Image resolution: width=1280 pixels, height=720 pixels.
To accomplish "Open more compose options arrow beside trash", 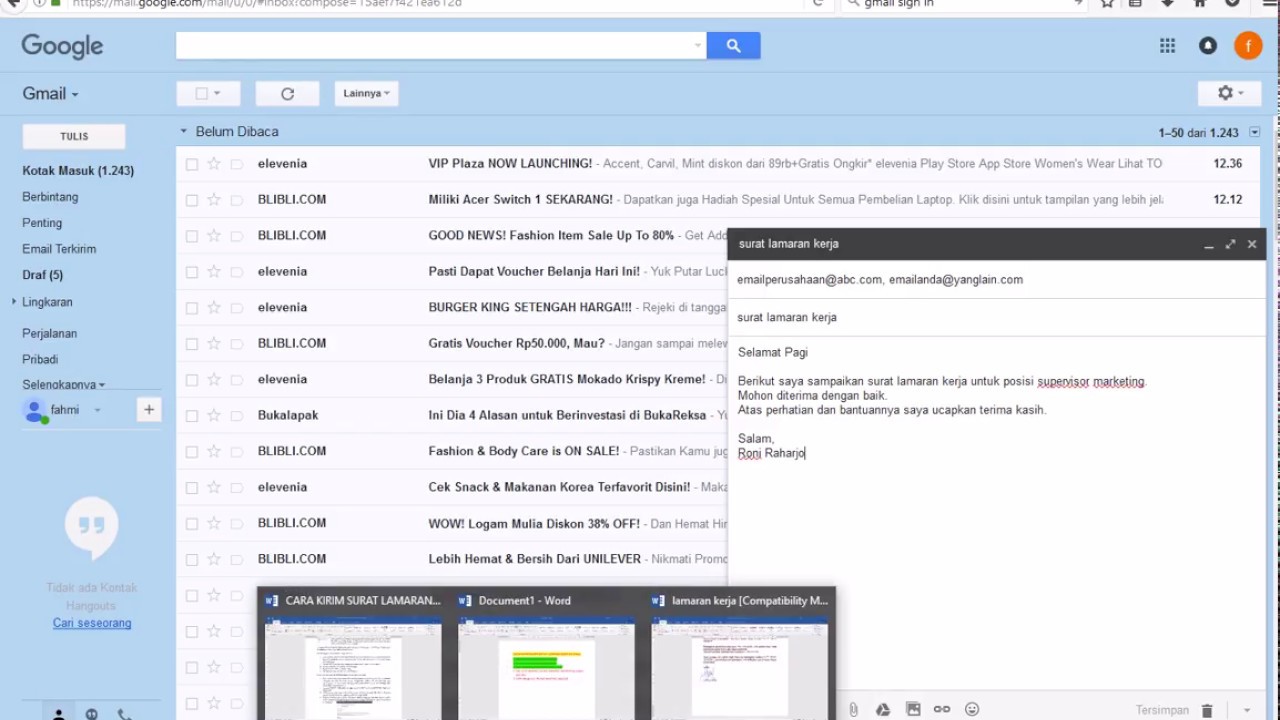I will tap(1246, 710).
